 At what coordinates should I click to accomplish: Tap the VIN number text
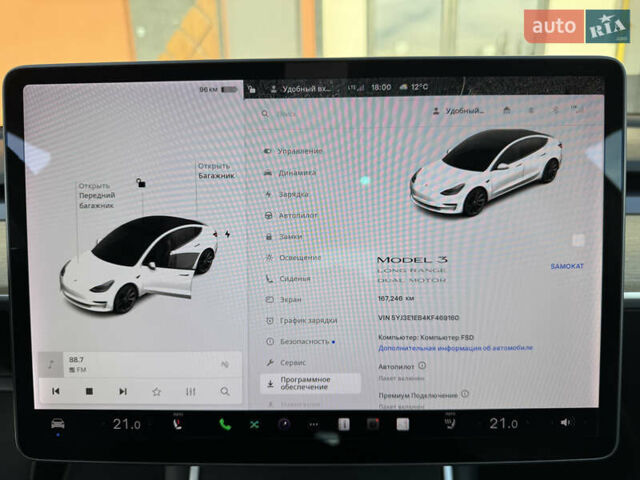(x=418, y=318)
